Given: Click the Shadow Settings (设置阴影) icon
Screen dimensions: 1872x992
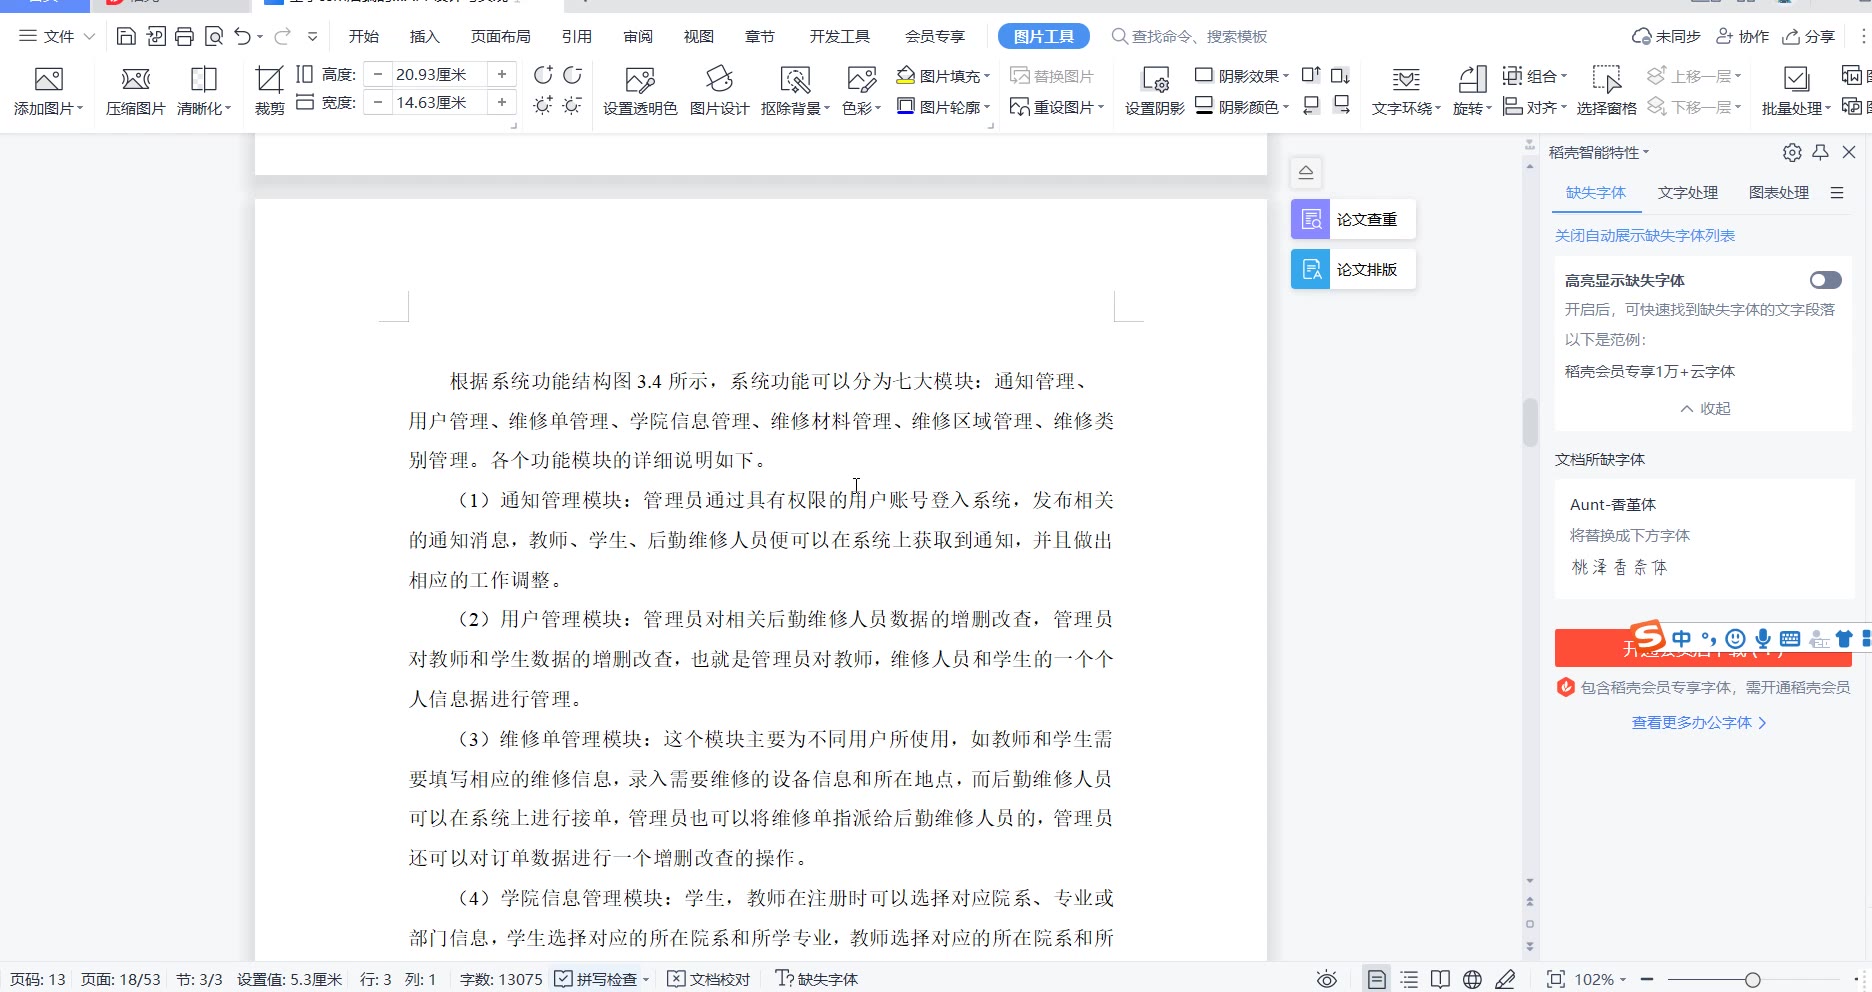Looking at the screenshot, I should click(x=1155, y=80).
